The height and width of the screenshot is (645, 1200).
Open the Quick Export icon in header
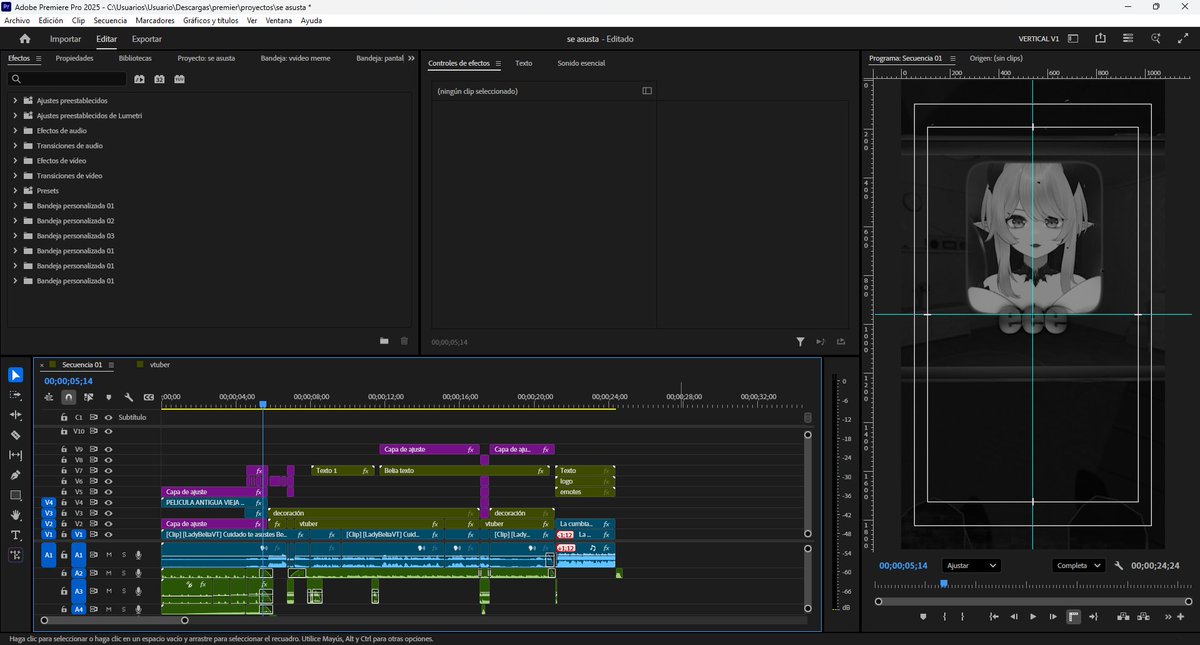pos(1100,39)
